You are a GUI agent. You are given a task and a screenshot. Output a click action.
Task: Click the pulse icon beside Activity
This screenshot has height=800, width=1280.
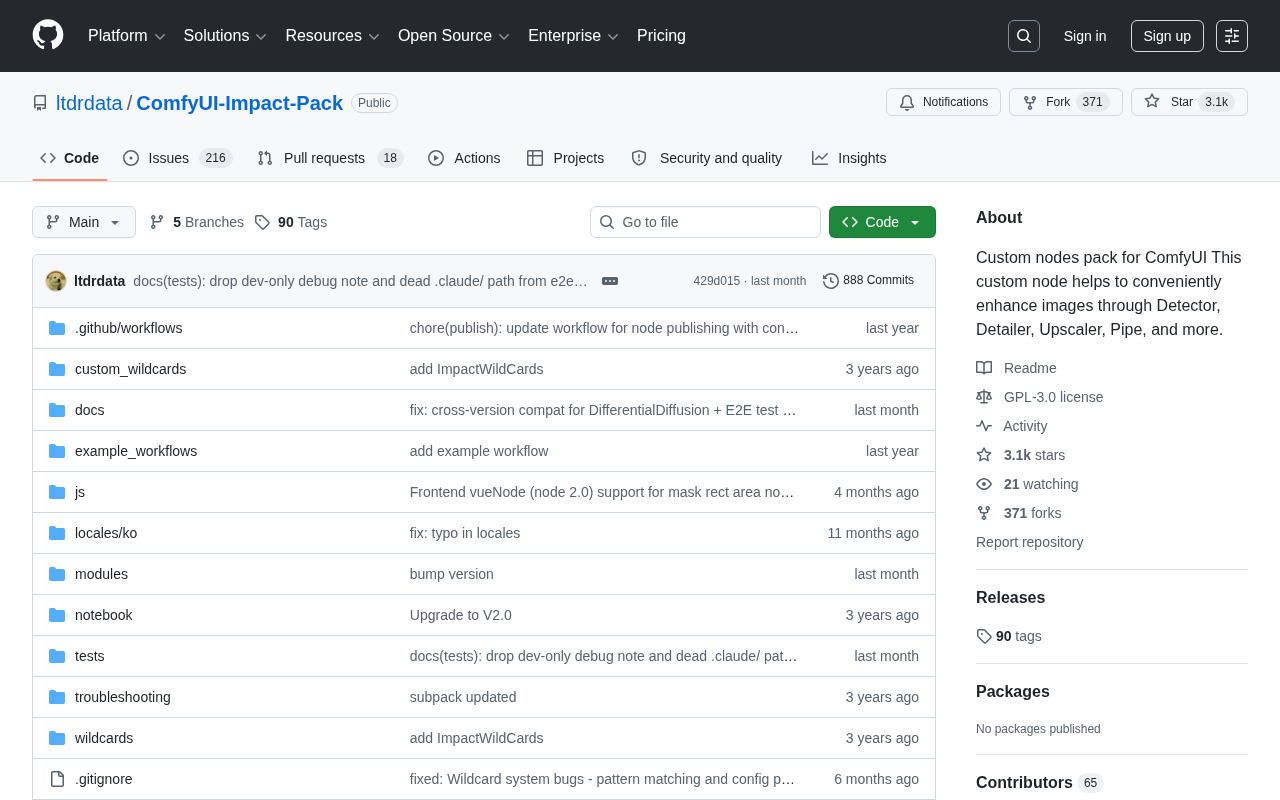click(984, 426)
